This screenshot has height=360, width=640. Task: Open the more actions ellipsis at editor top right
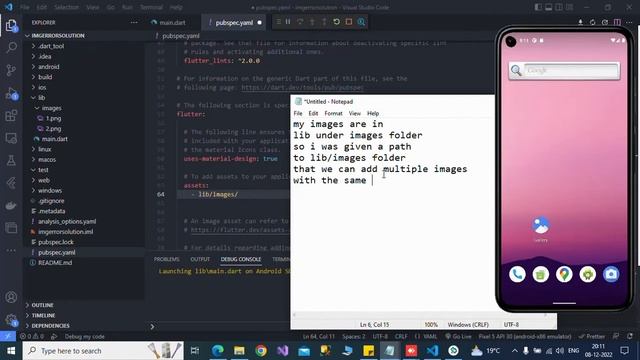[x=629, y=22]
